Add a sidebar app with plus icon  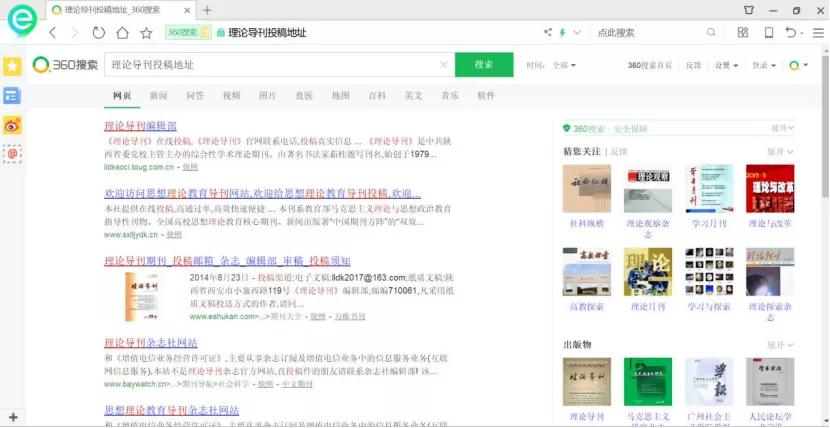coord(13,417)
